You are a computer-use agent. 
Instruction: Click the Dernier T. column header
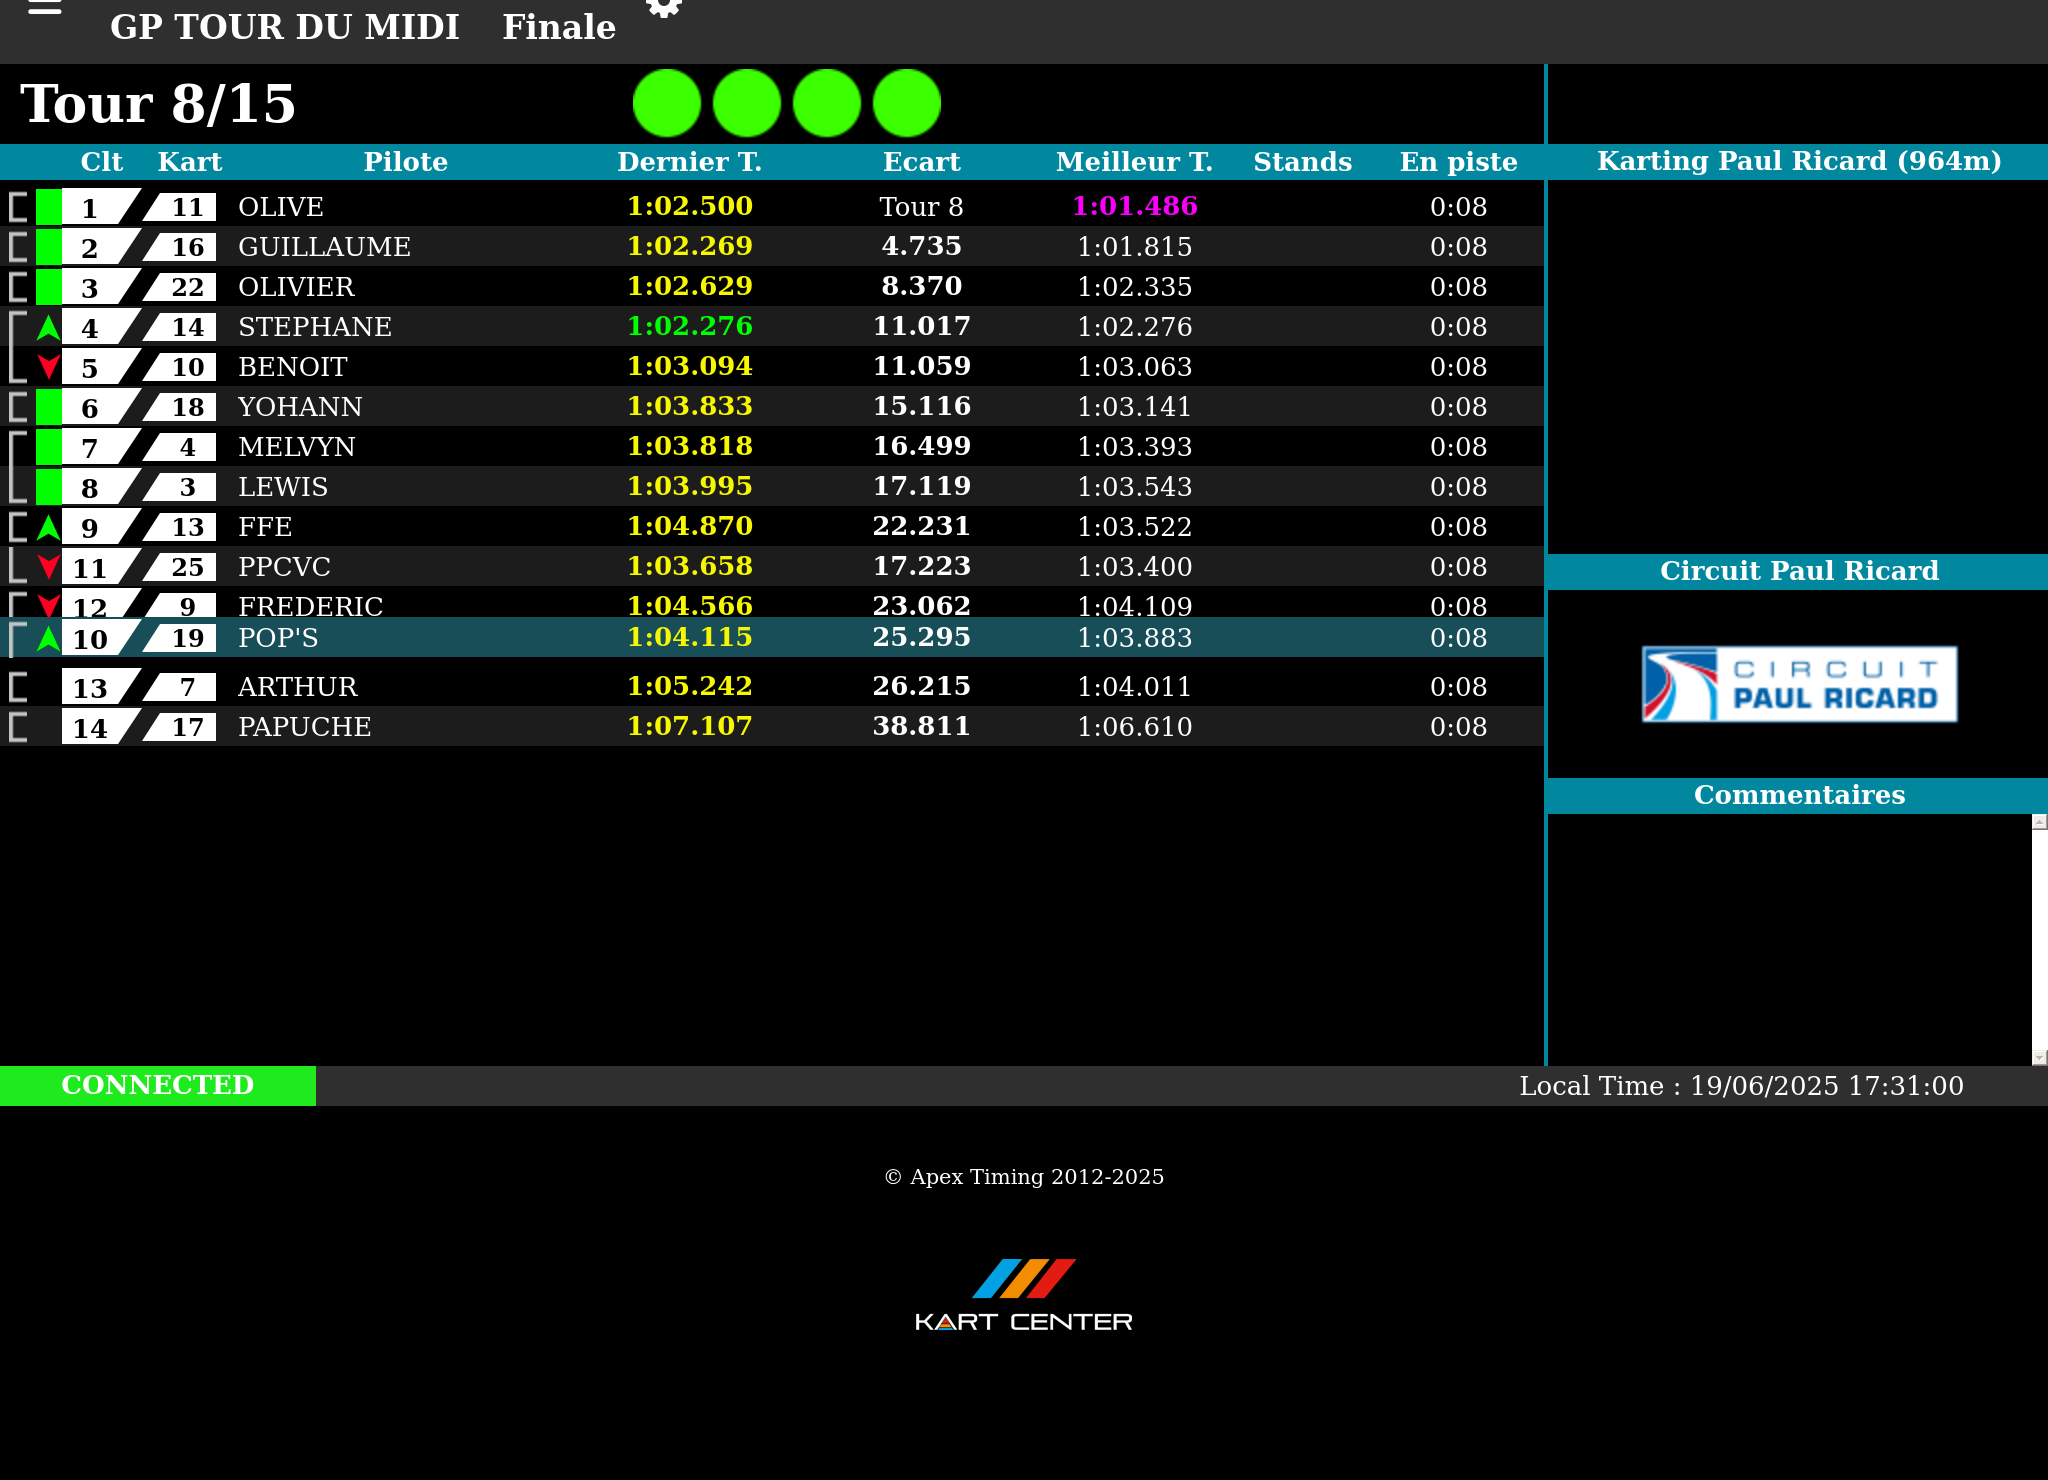(x=689, y=162)
